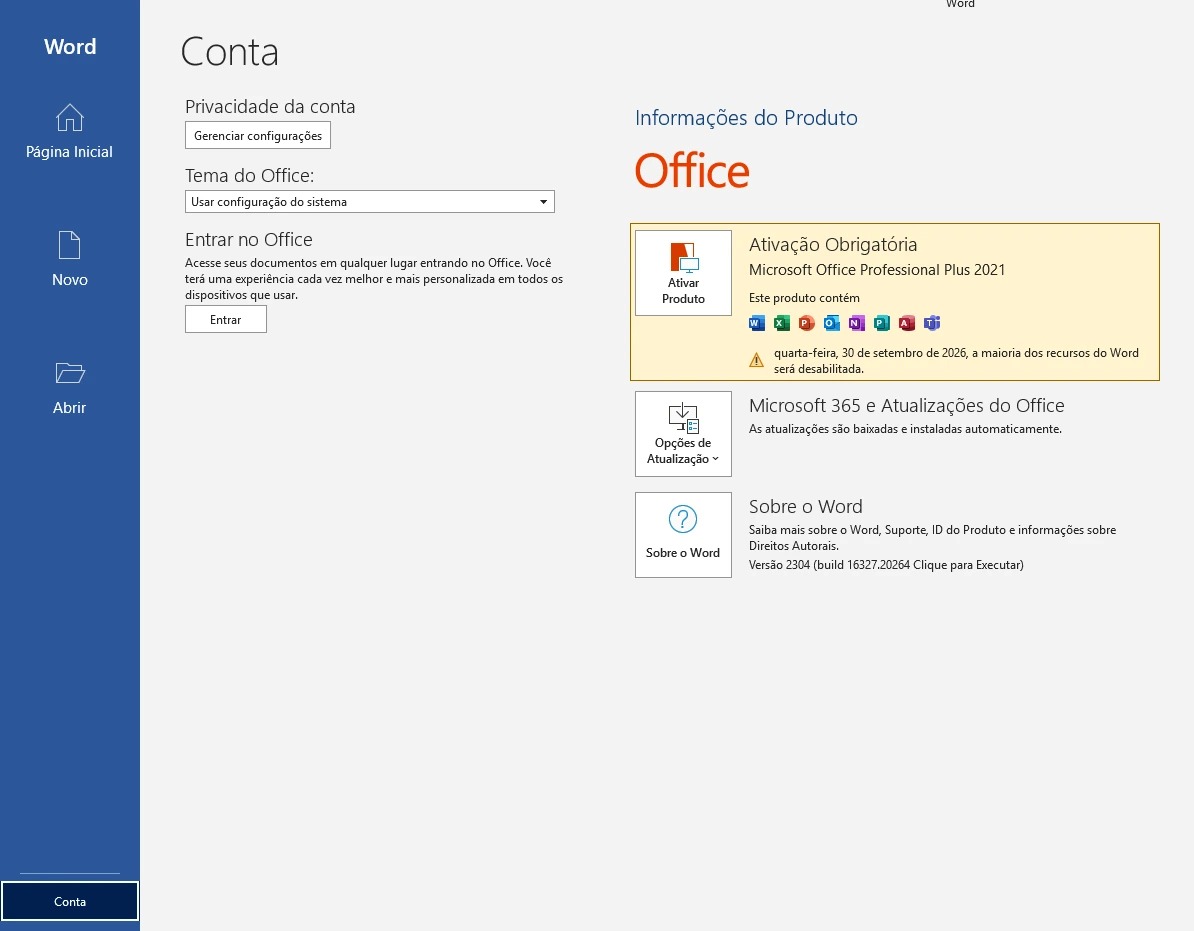This screenshot has height=931, width=1194.
Task: Click the Ativar Produto button
Action: [x=683, y=273]
